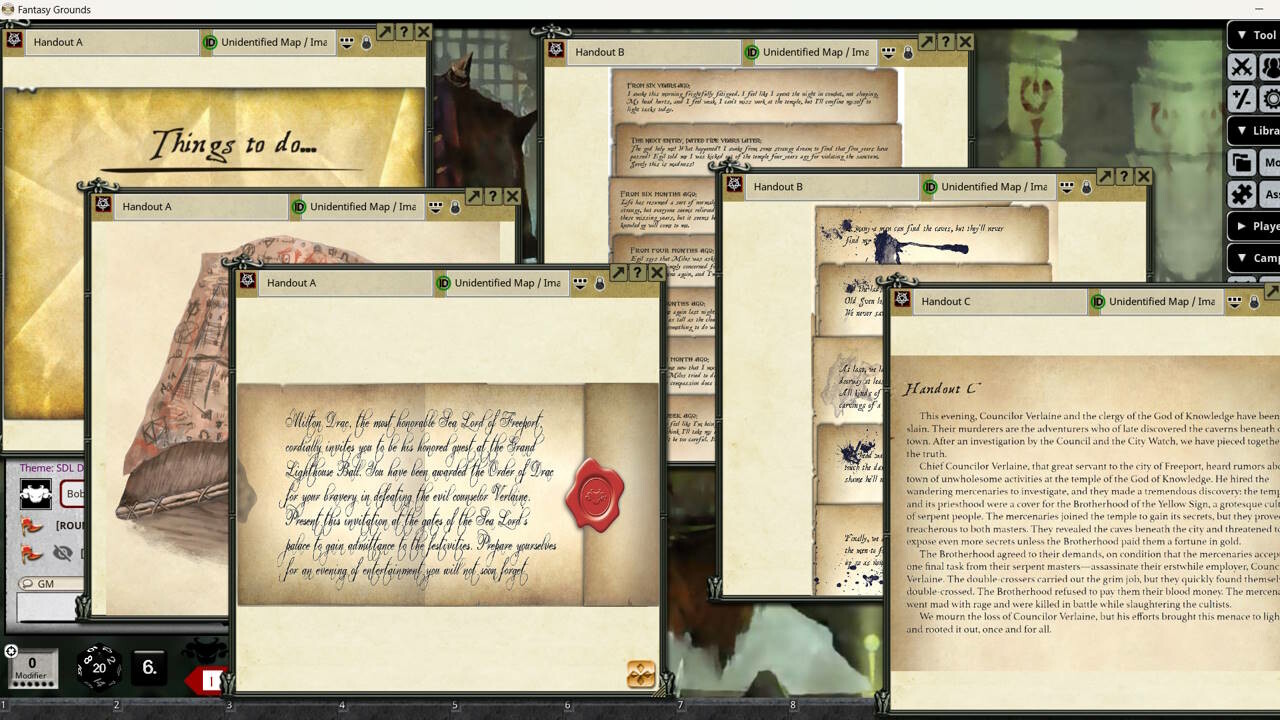This screenshot has height=720, width=1280.
Task: Click link icon of "Things to do" Handout A
Action: [13, 41]
